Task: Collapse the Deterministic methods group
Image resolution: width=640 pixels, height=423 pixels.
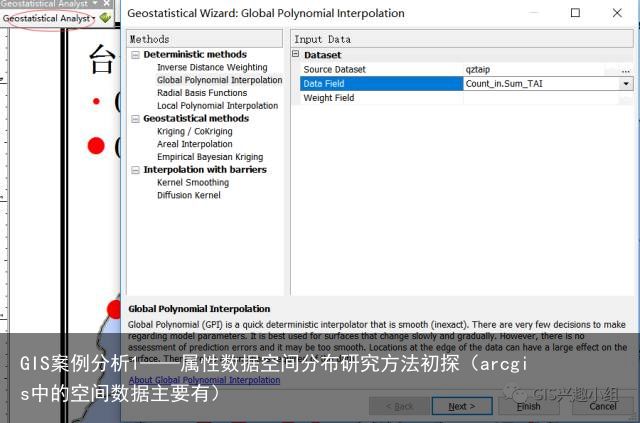Action: [x=136, y=55]
